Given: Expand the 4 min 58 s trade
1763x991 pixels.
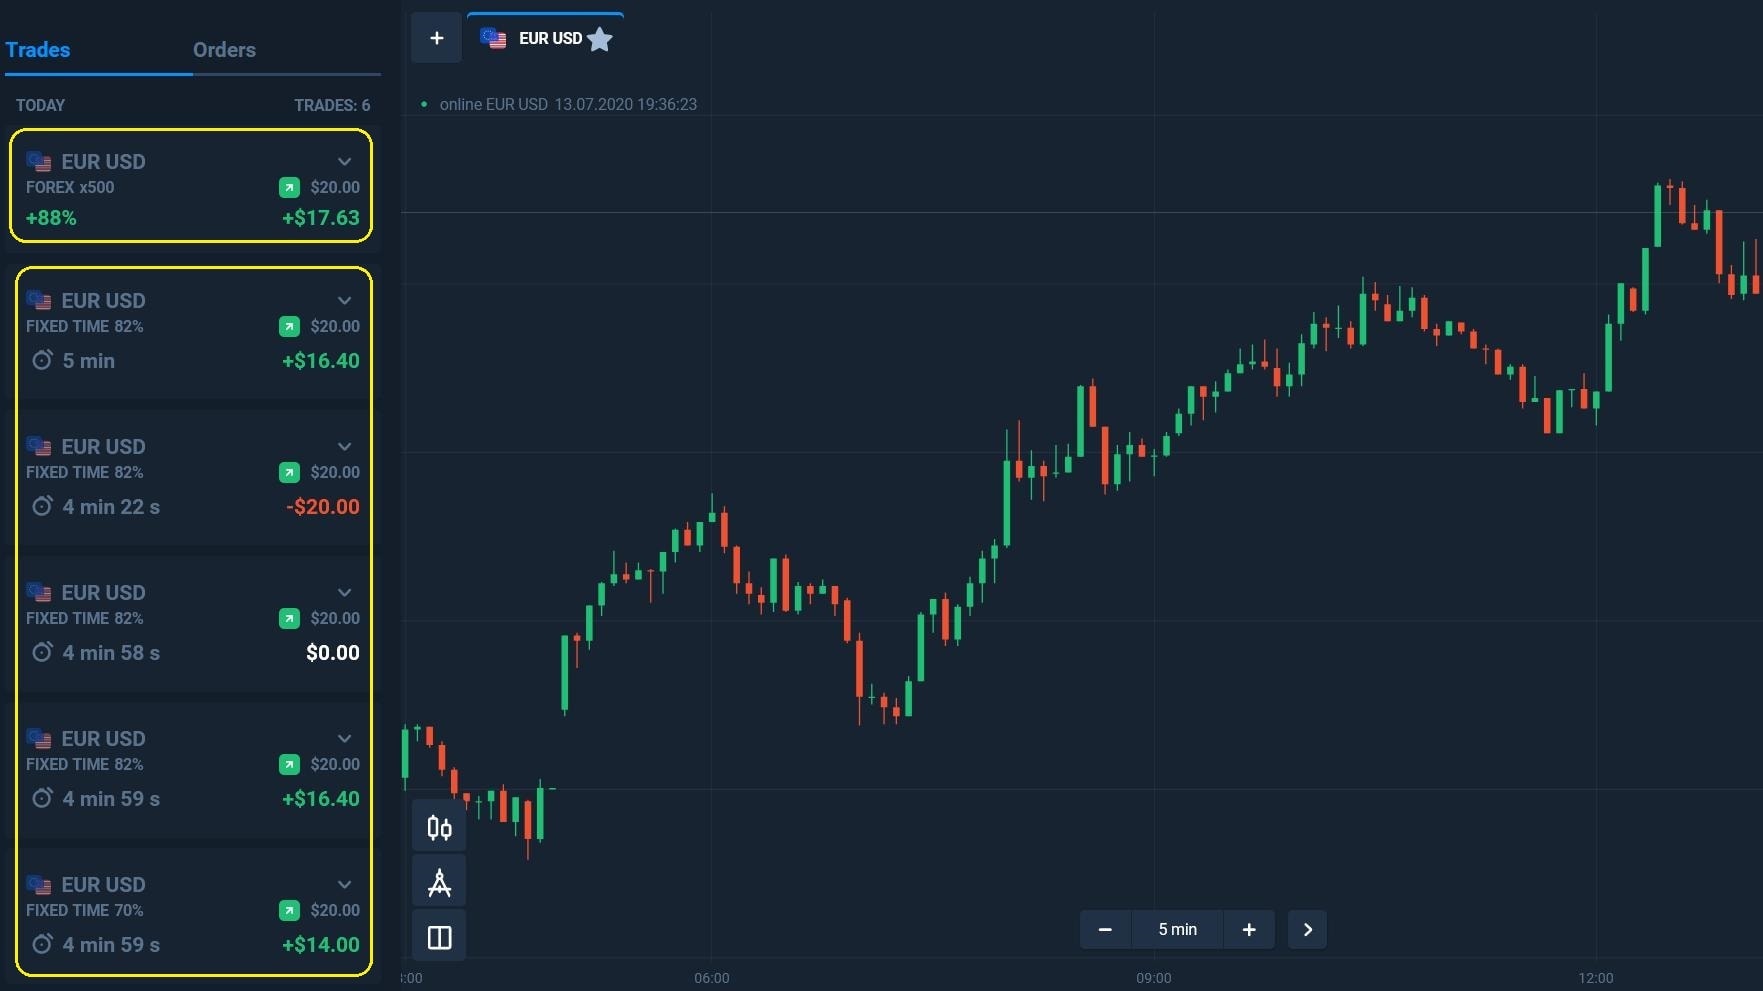Looking at the screenshot, I should [x=344, y=592].
